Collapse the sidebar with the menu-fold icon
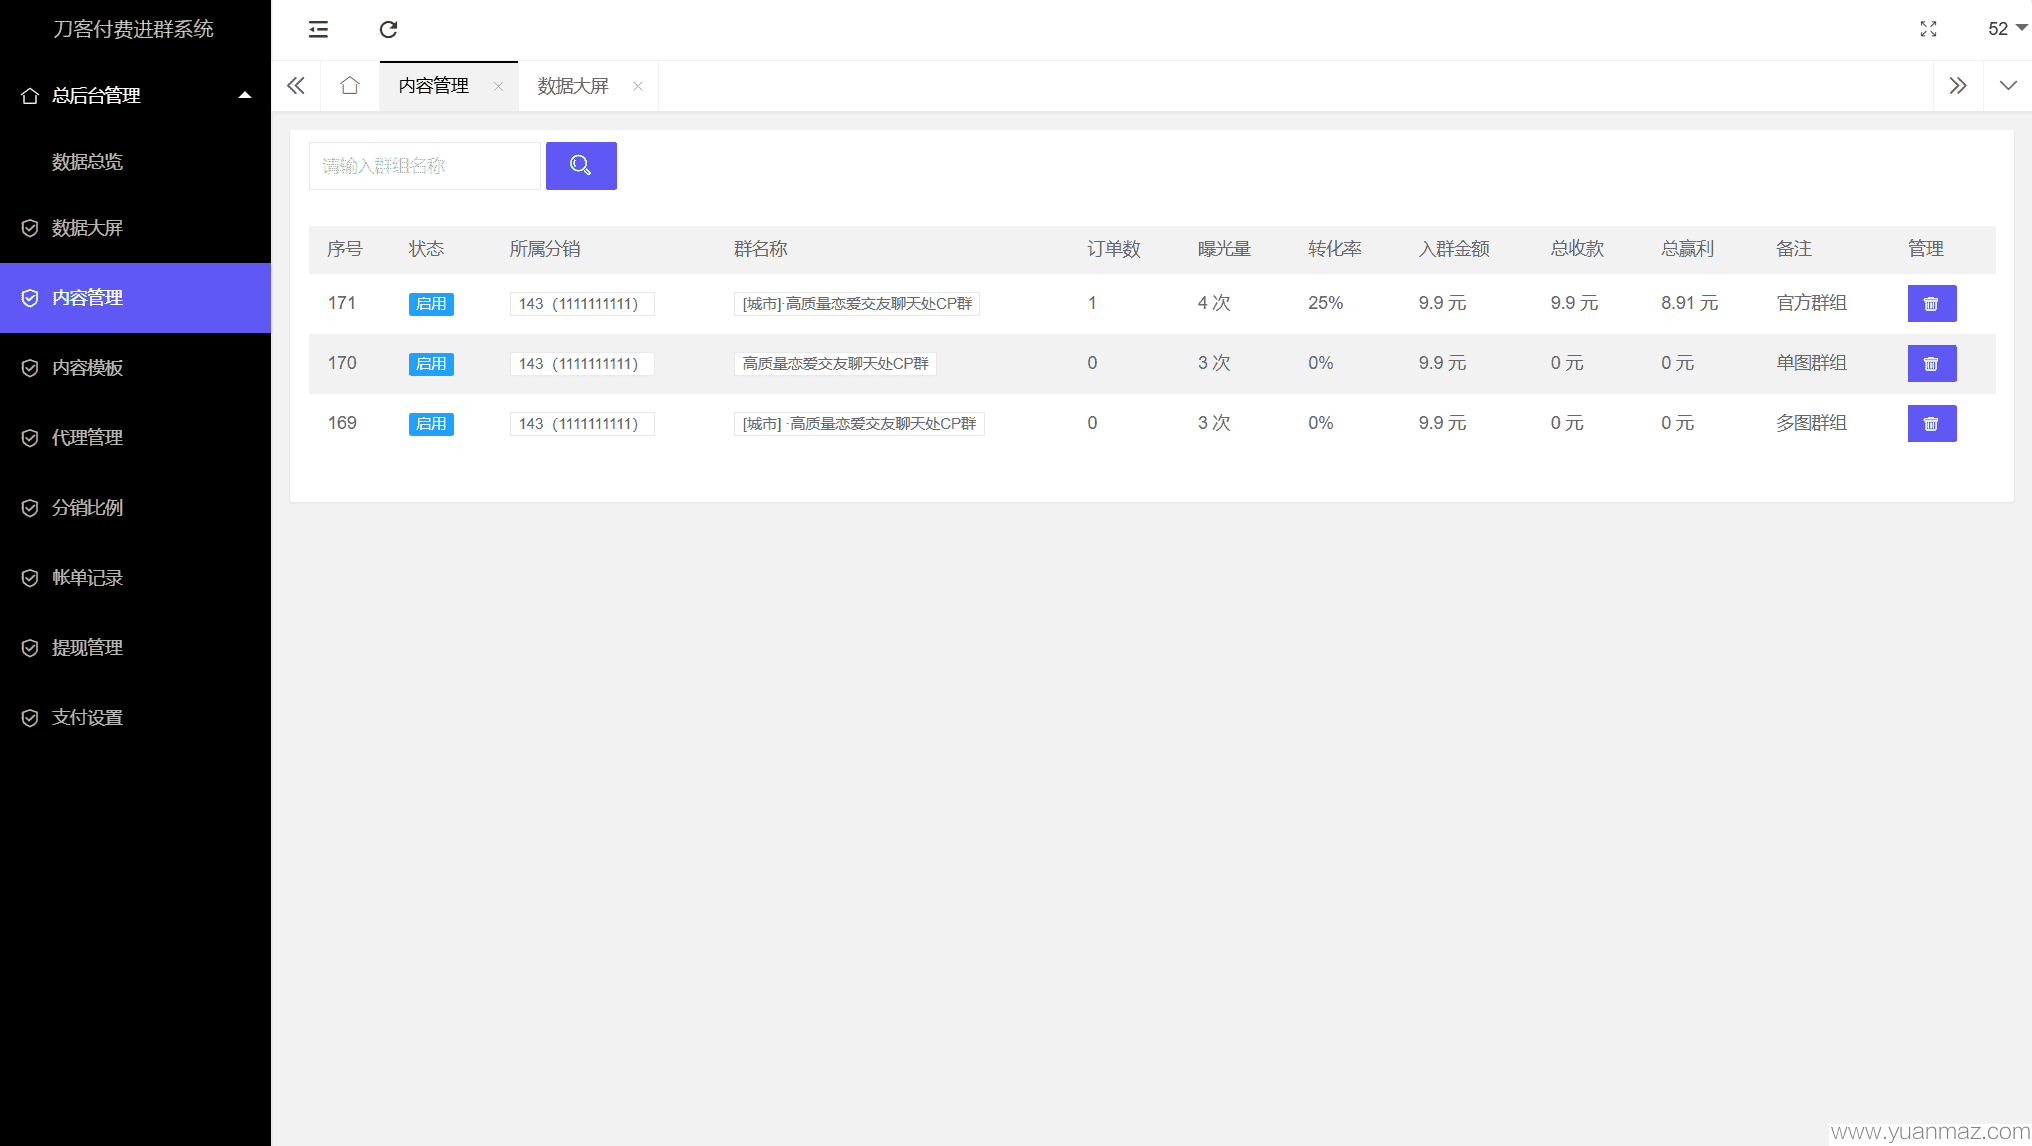Viewport: 2032px width, 1146px height. (x=318, y=29)
